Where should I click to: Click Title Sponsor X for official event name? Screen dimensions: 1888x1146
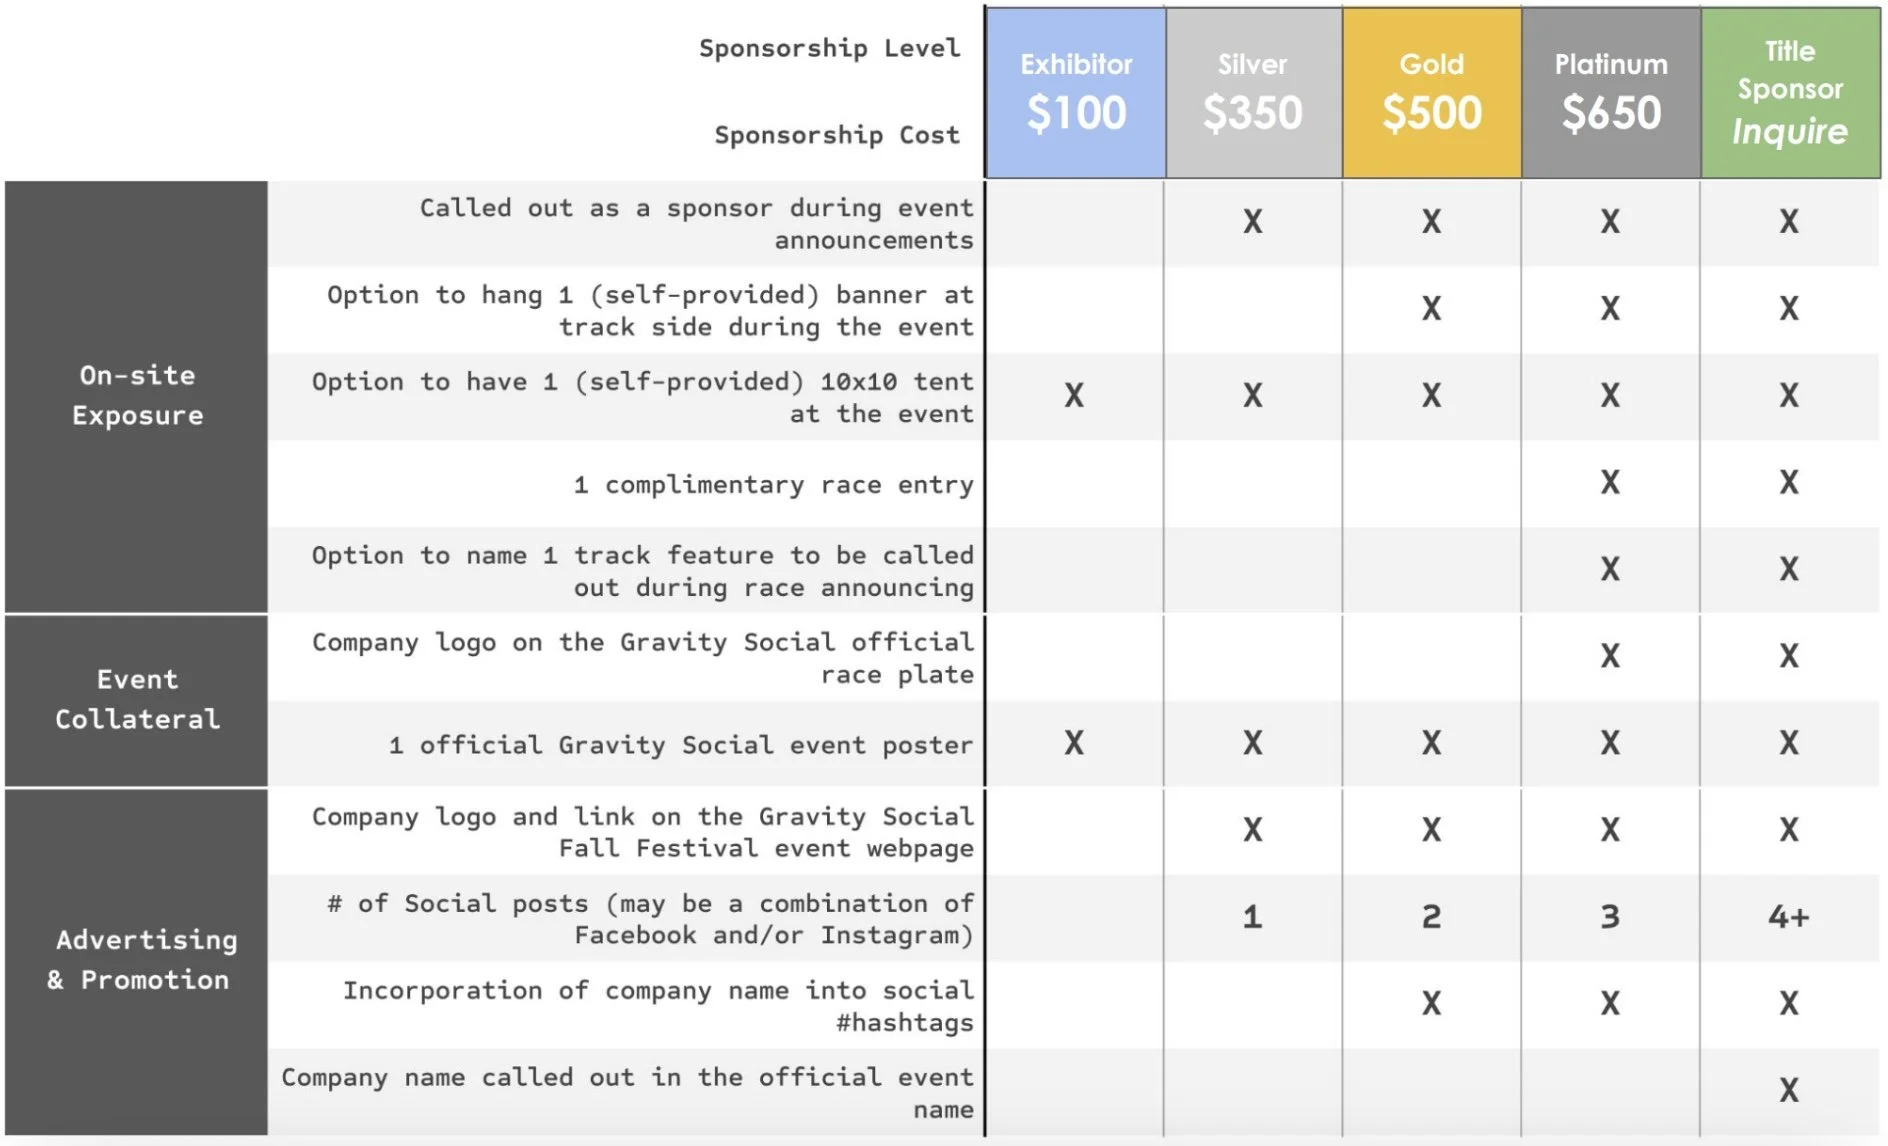pos(1789,1089)
